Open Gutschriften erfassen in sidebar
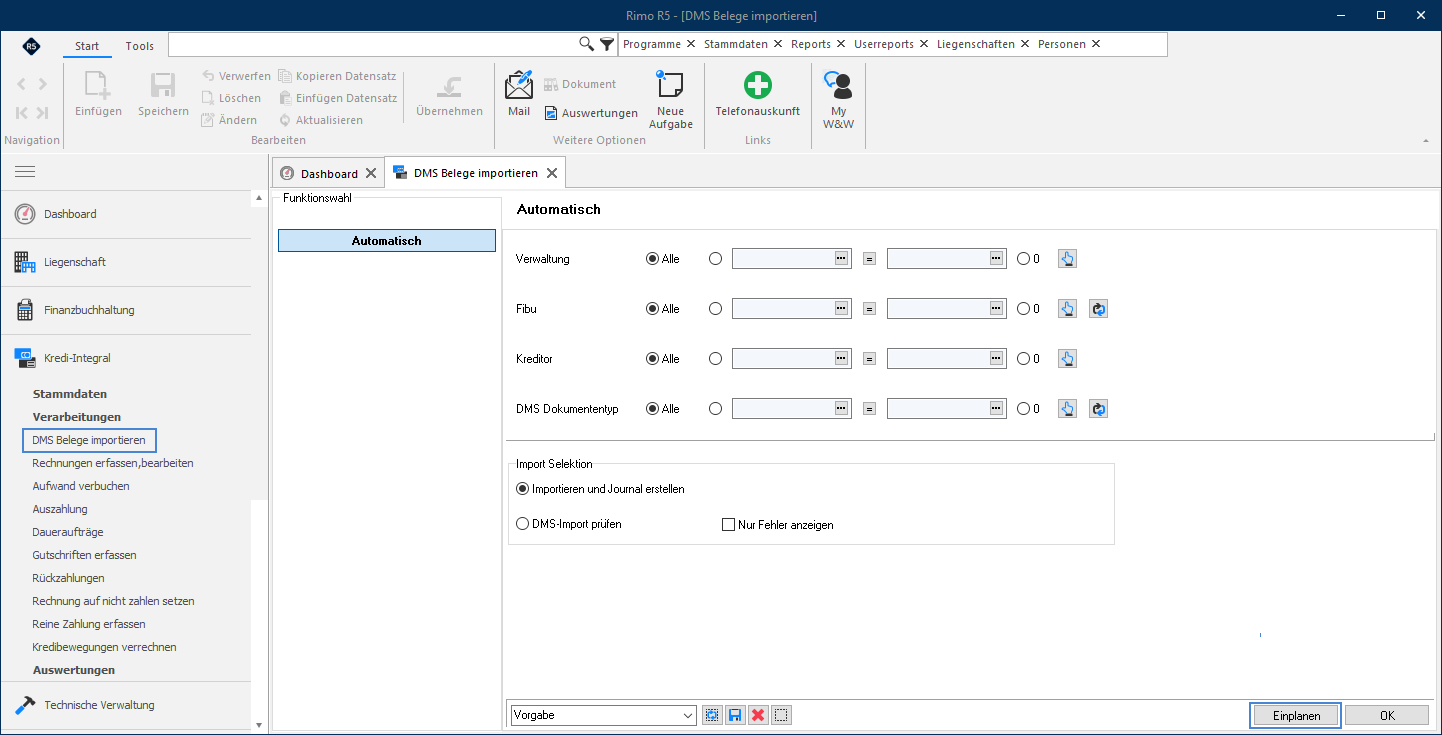 point(84,555)
